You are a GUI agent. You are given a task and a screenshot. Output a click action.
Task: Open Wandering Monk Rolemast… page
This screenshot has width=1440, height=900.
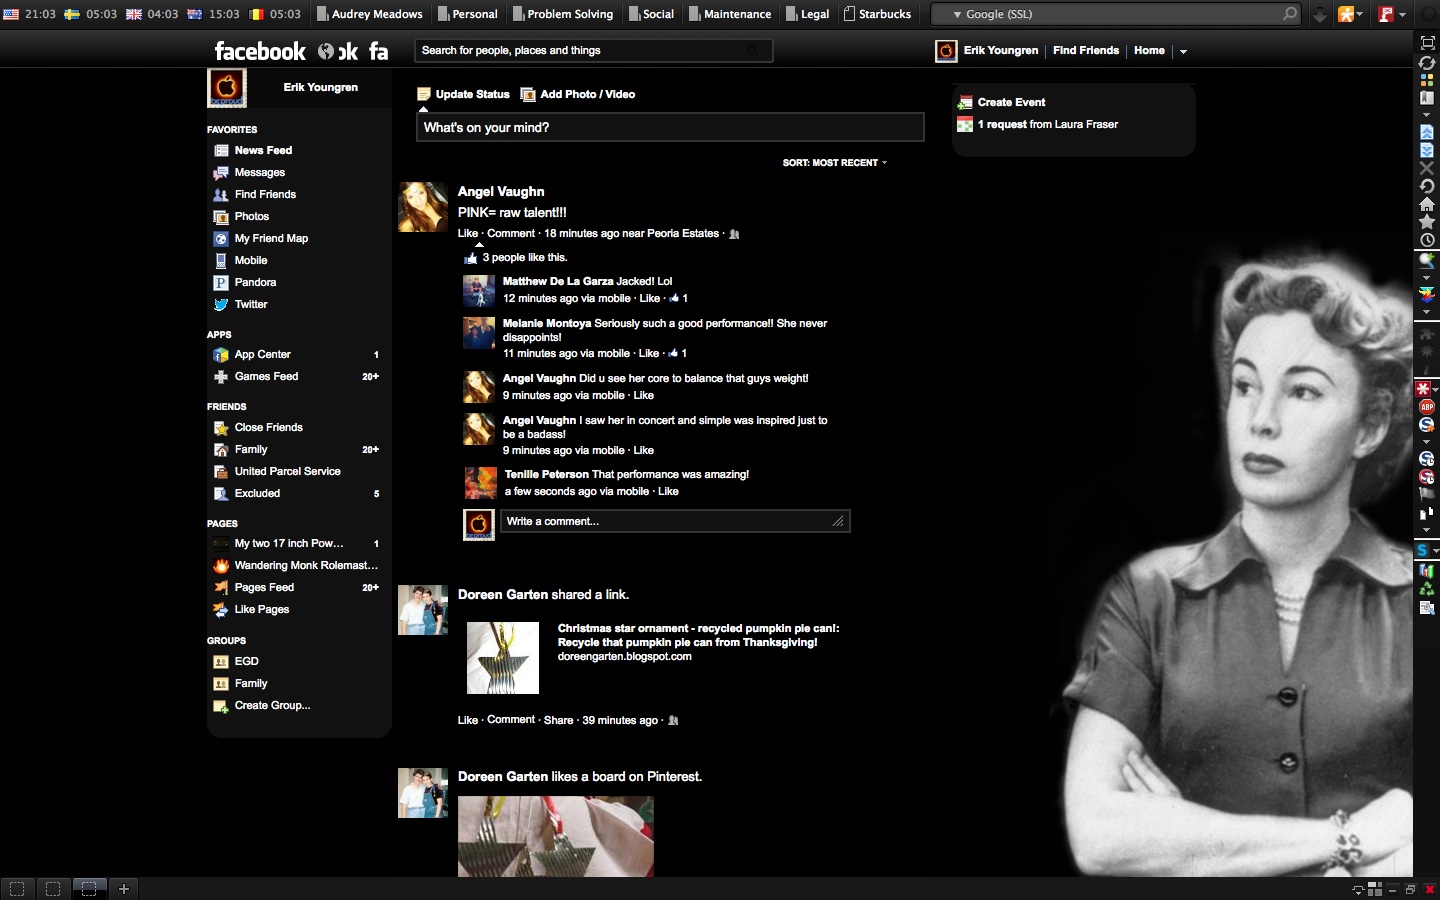306,565
